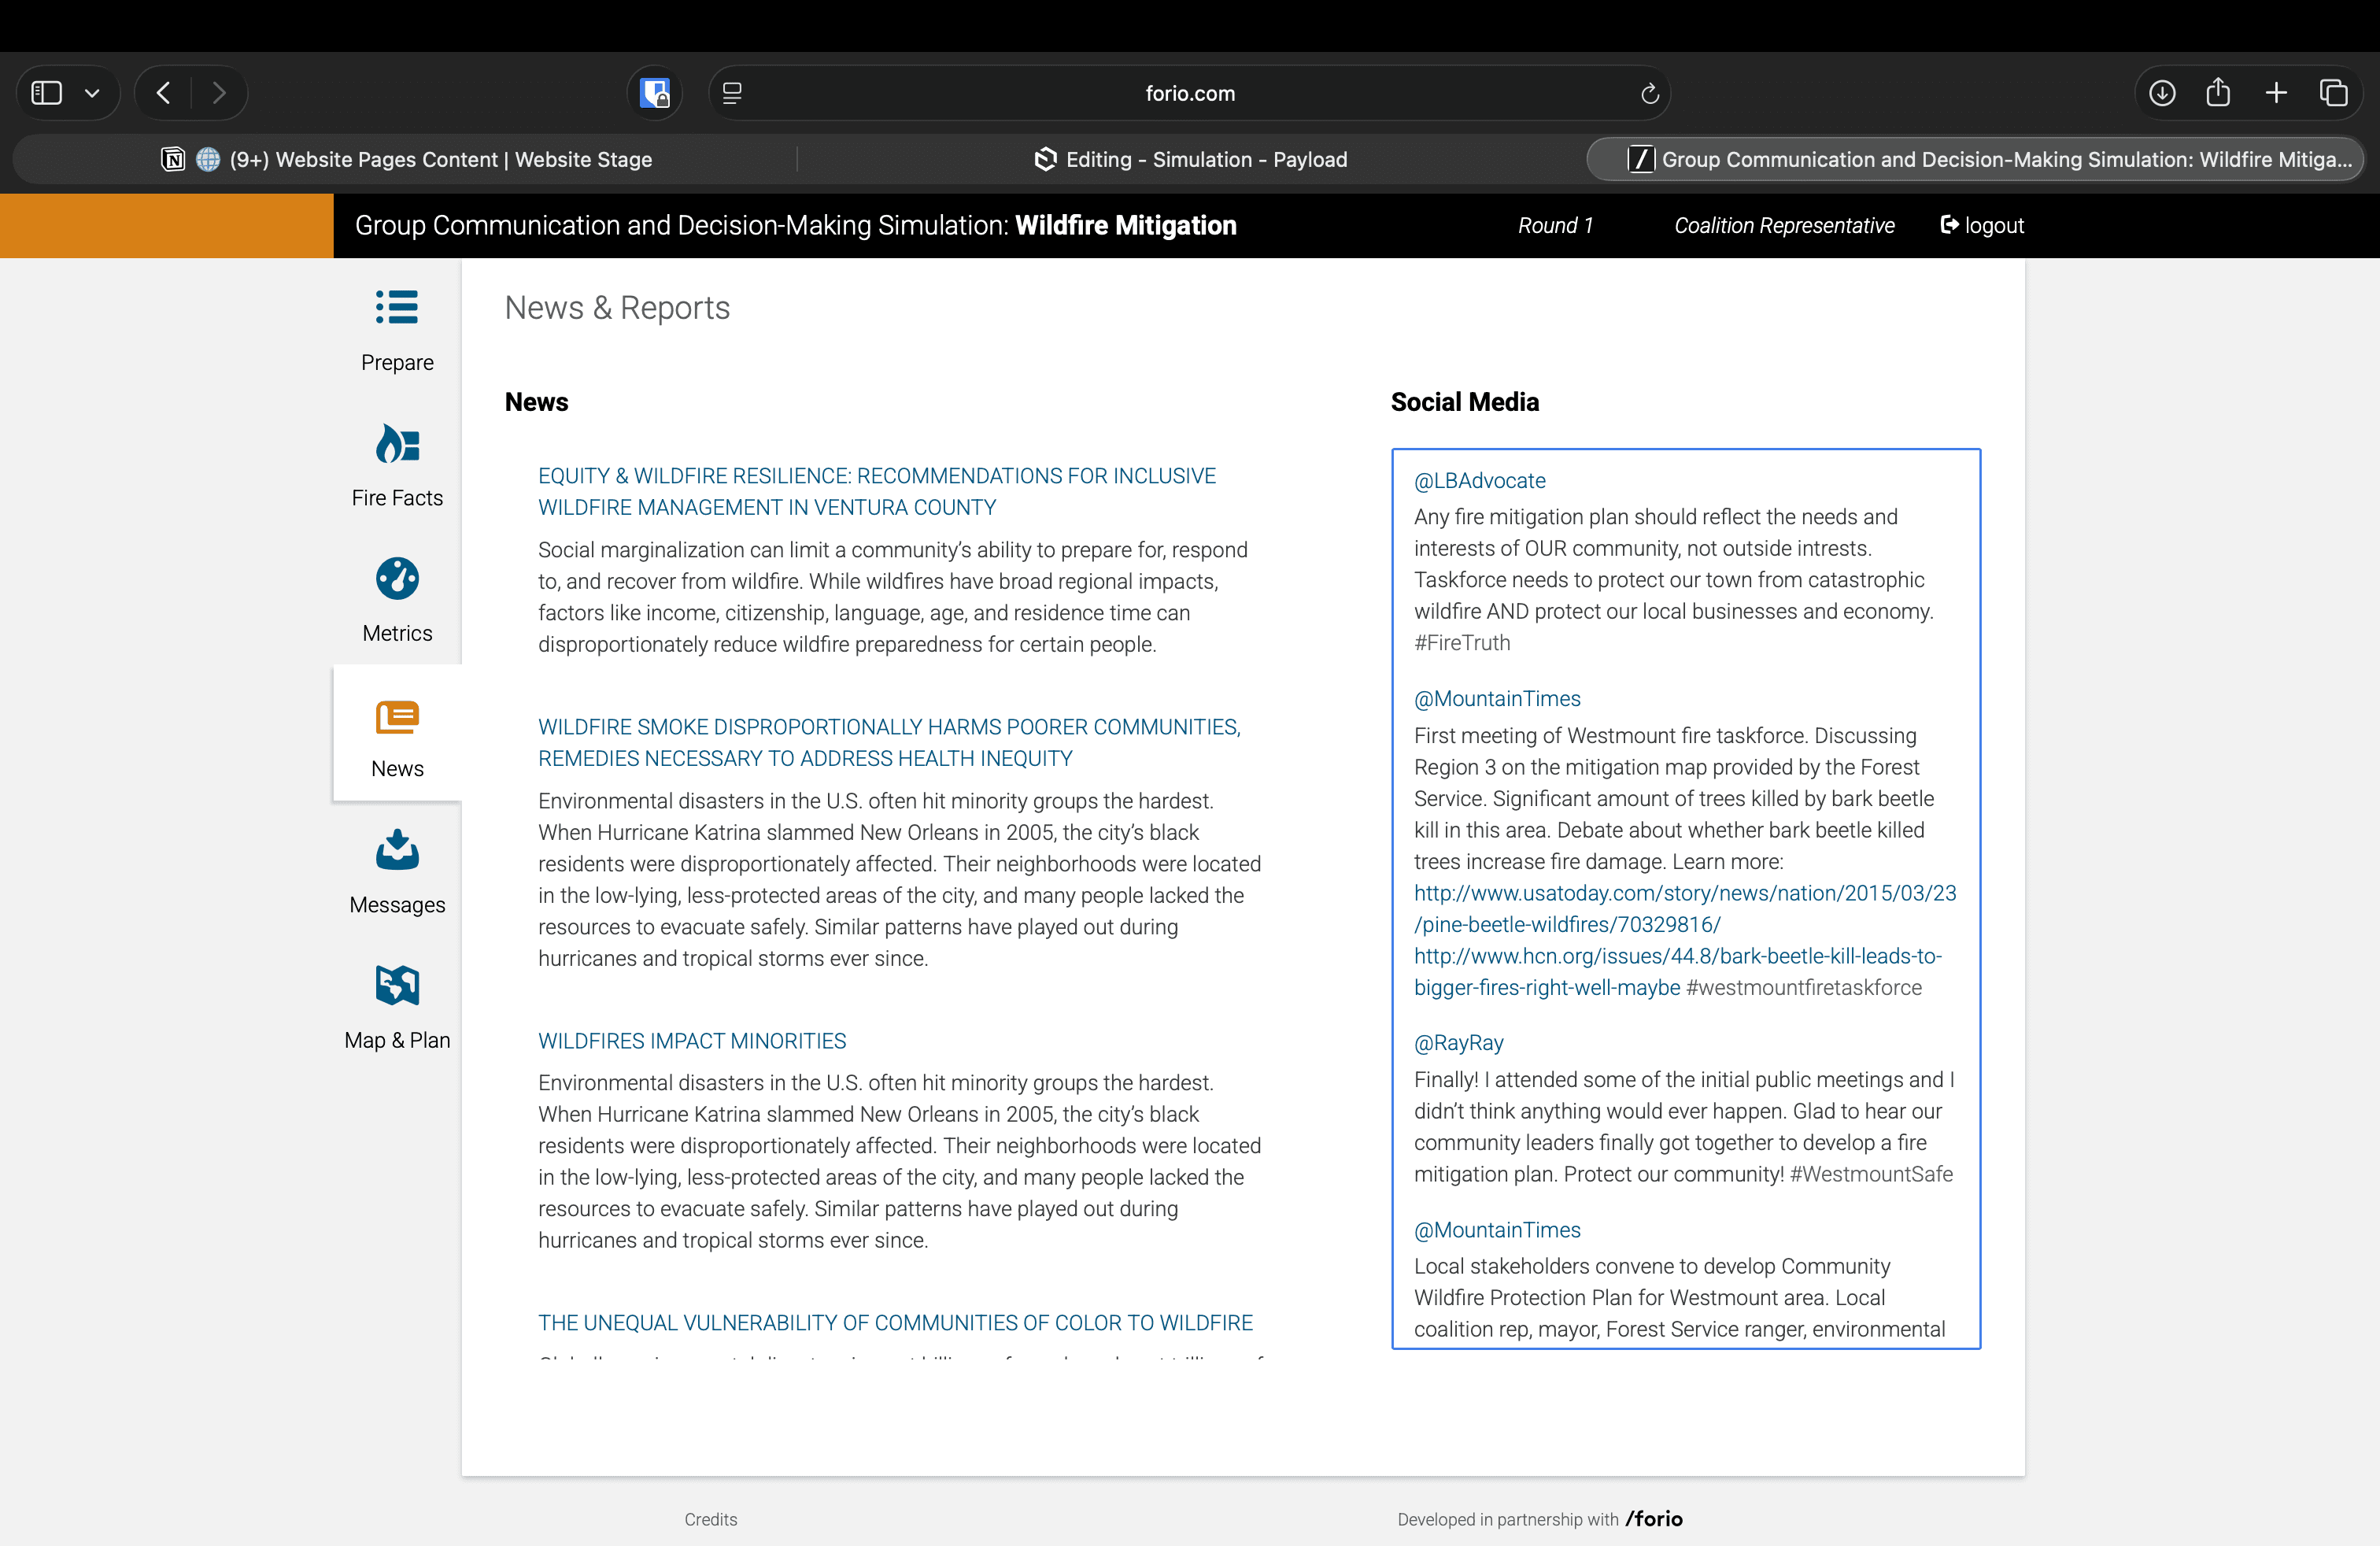Open the Metrics gauge icon
Screen dimensions: 2380x1546
397,579
